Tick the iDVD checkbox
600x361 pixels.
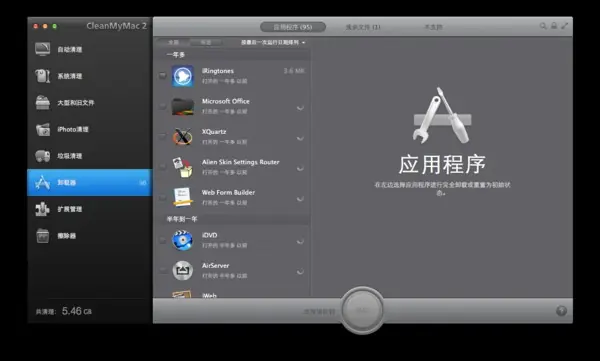[x=163, y=240]
